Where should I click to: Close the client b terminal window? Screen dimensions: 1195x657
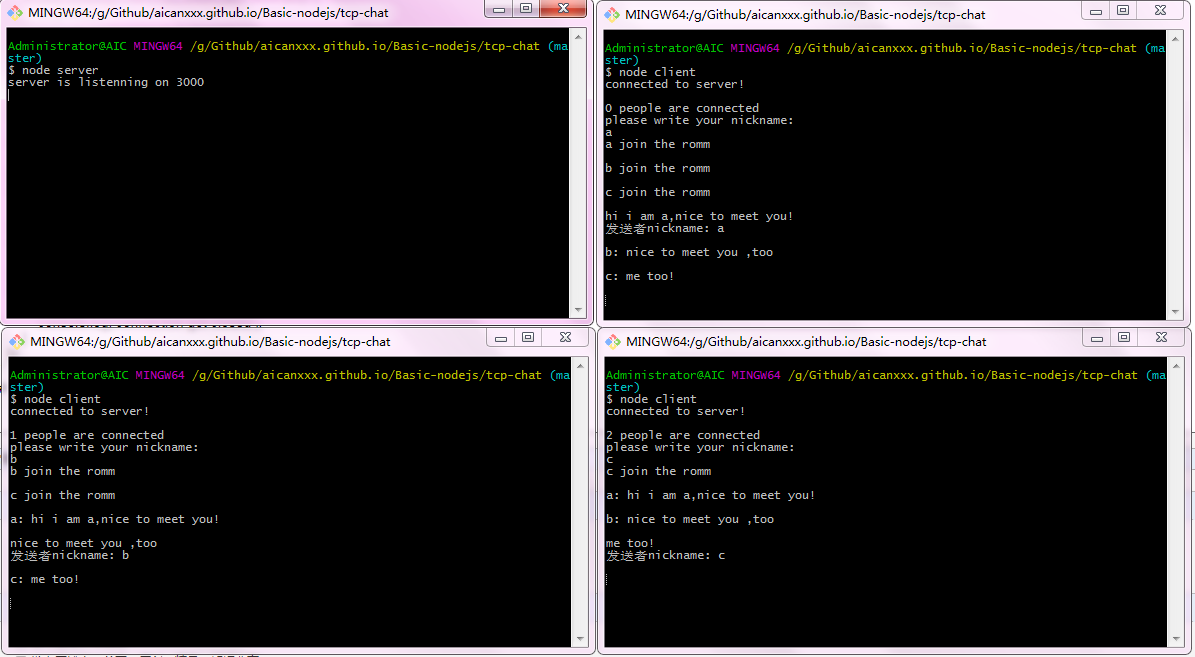click(565, 338)
